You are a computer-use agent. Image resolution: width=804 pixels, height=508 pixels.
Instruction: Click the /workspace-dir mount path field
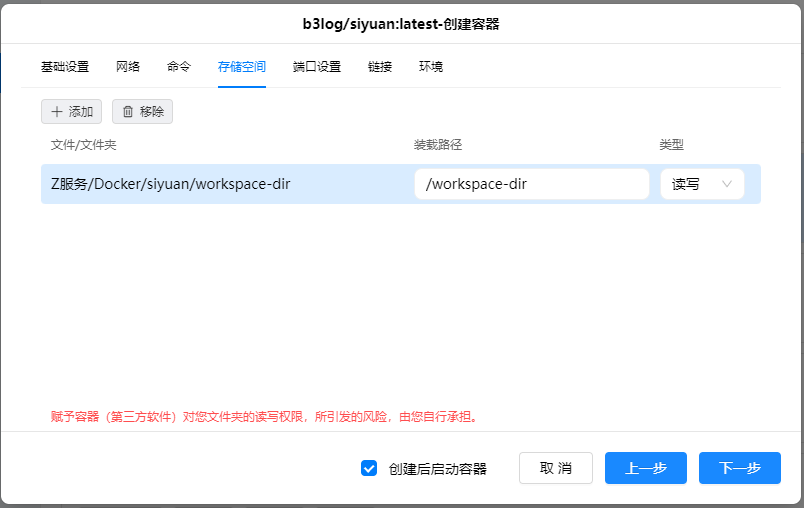(x=531, y=184)
